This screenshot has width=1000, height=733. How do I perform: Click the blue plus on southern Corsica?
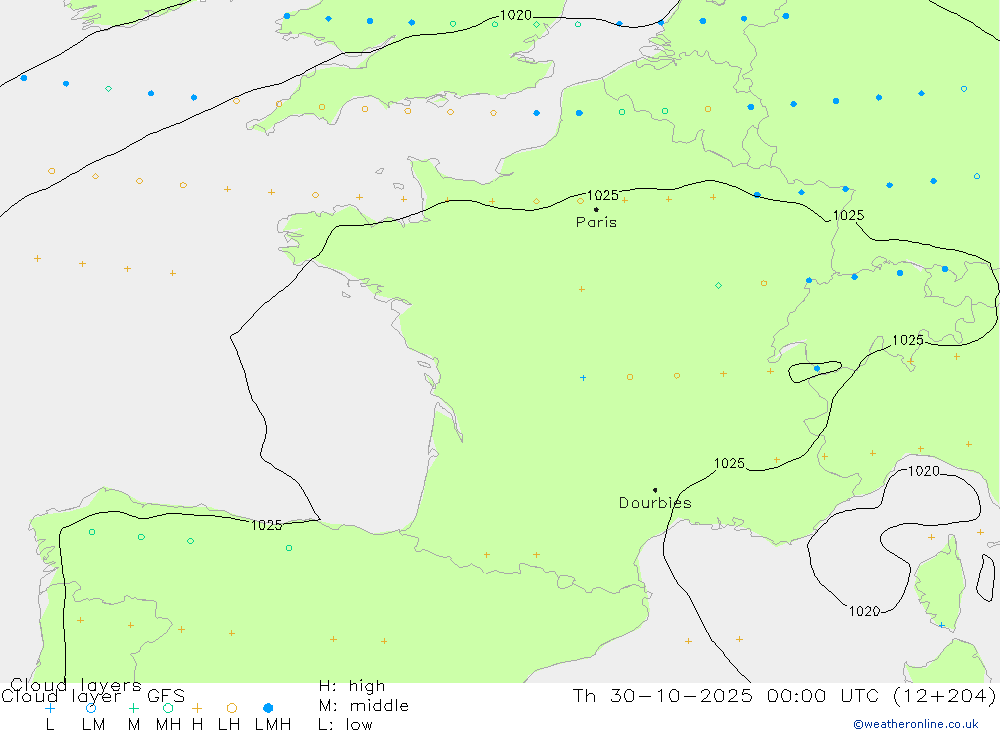pos(941,625)
